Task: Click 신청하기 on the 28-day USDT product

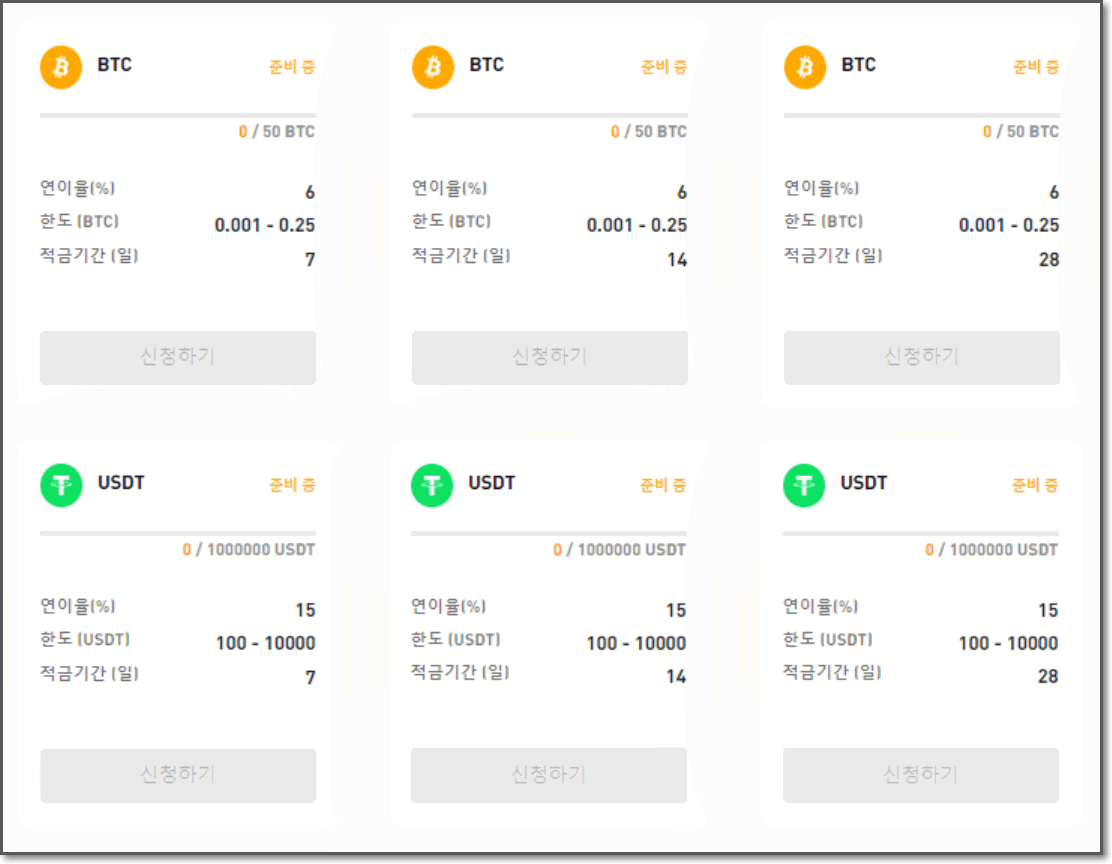Action: (921, 776)
